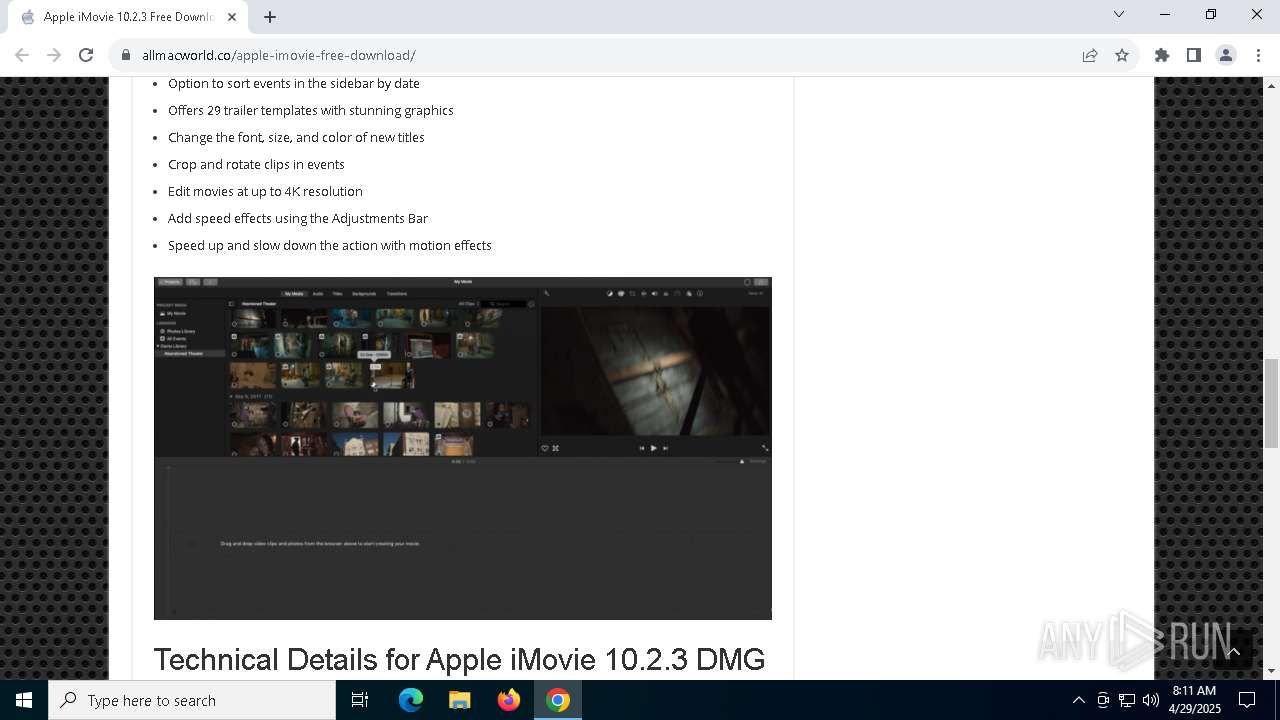The width and height of the screenshot is (1280, 720).
Task: Open the volume tray icon
Action: [1151, 700]
